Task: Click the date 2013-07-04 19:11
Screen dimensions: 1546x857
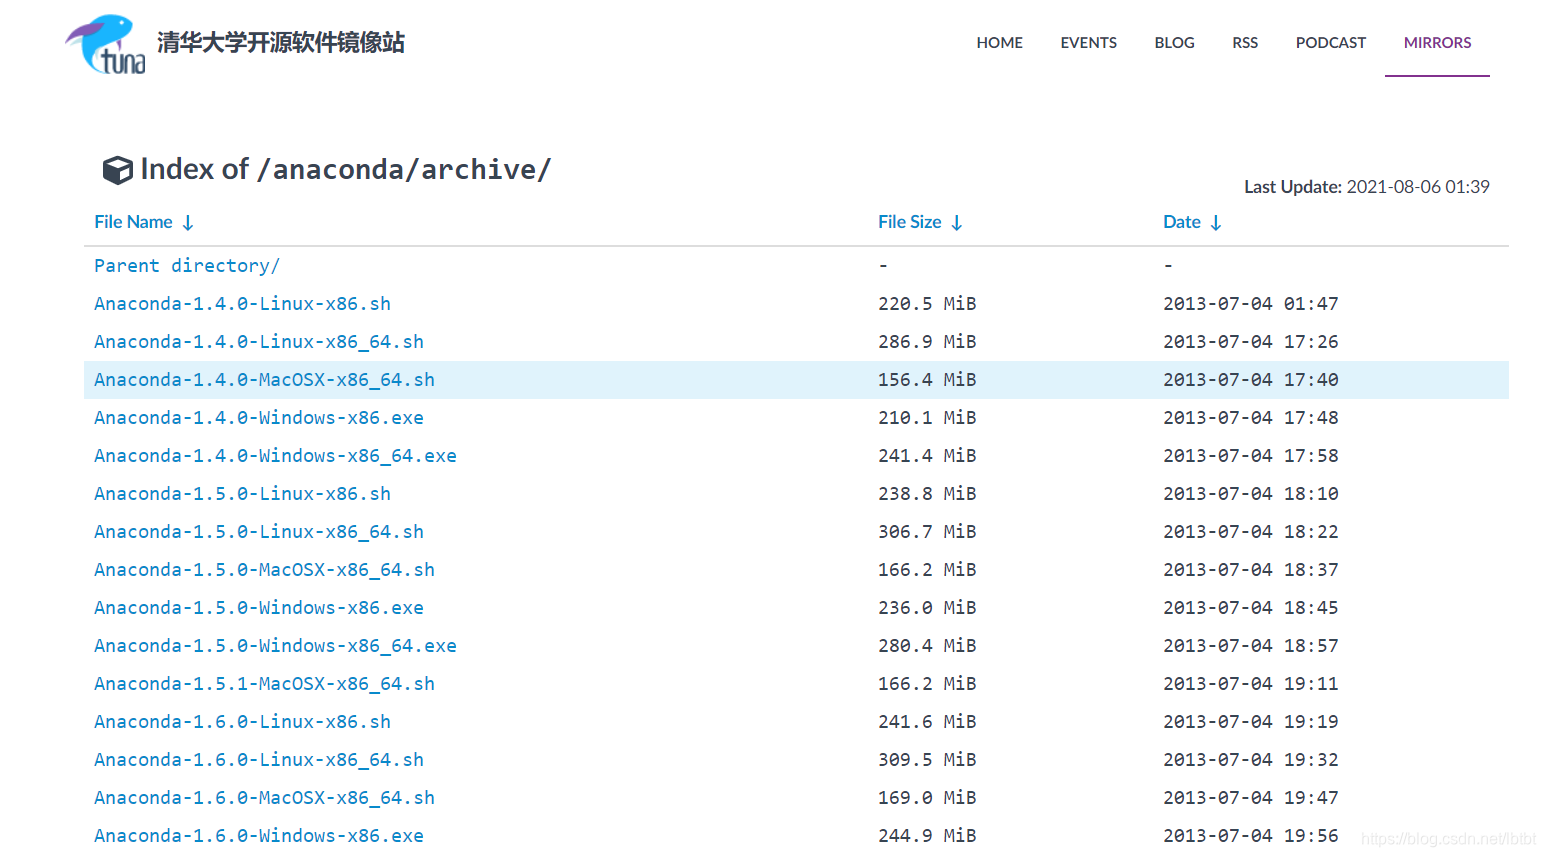Action: pyautogui.click(x=1250, y=684)
